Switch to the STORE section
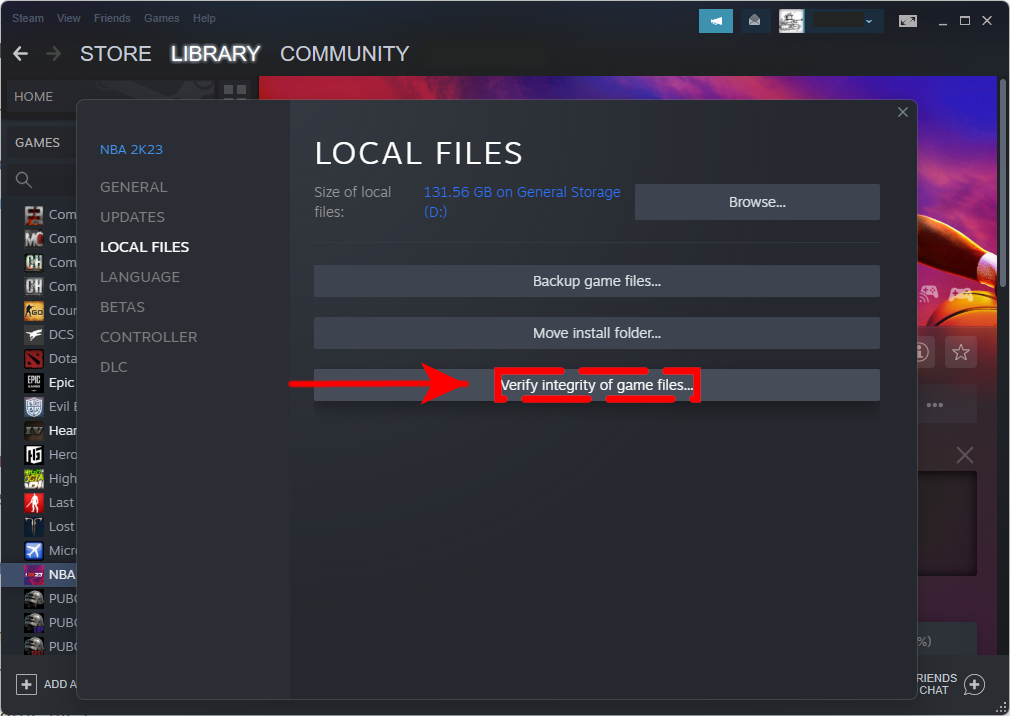The image size is (1010, 716). point(116,53)
